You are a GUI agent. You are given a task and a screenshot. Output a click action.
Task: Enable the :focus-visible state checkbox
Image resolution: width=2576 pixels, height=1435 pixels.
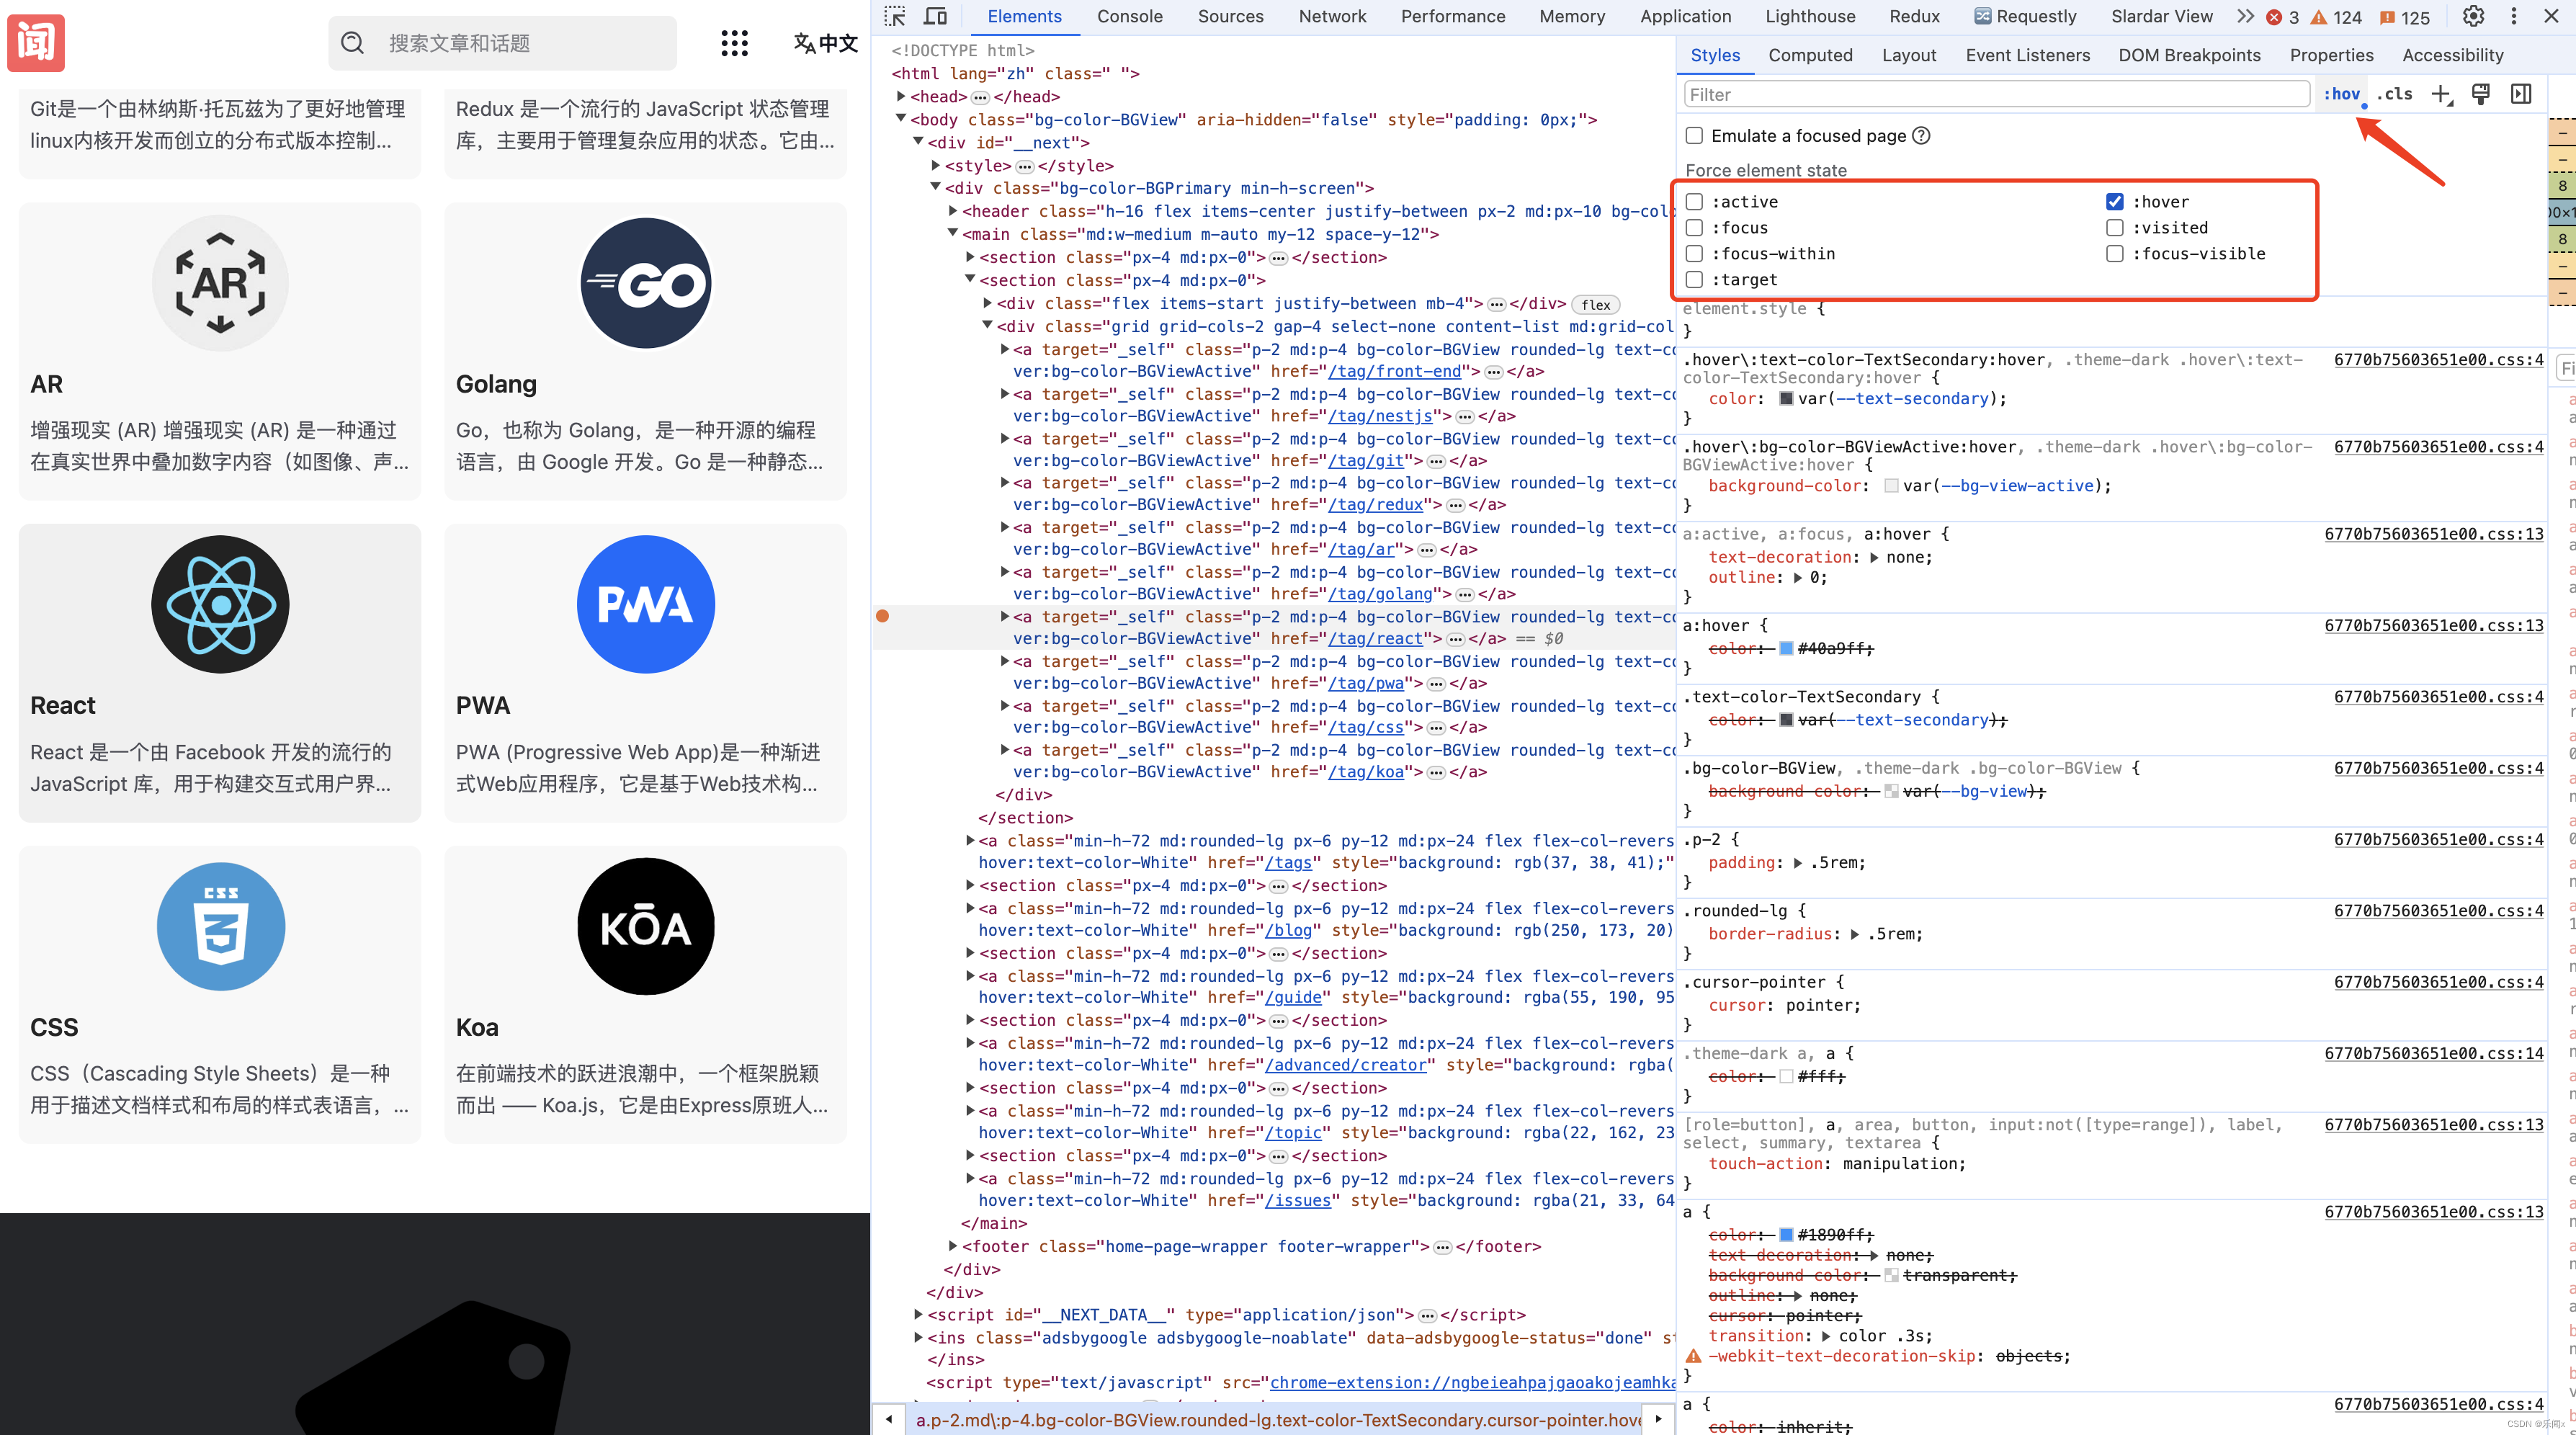click(x=2114, y=254)
